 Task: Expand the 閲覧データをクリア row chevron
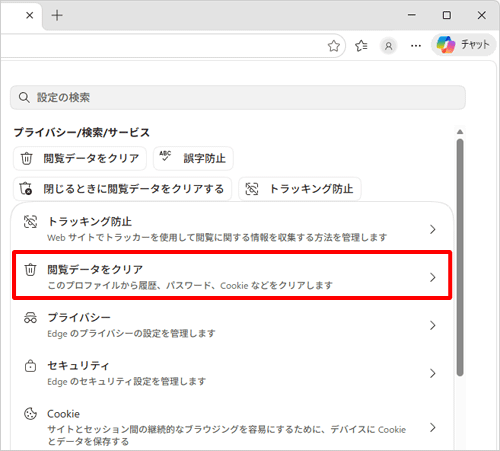(433, 277)
